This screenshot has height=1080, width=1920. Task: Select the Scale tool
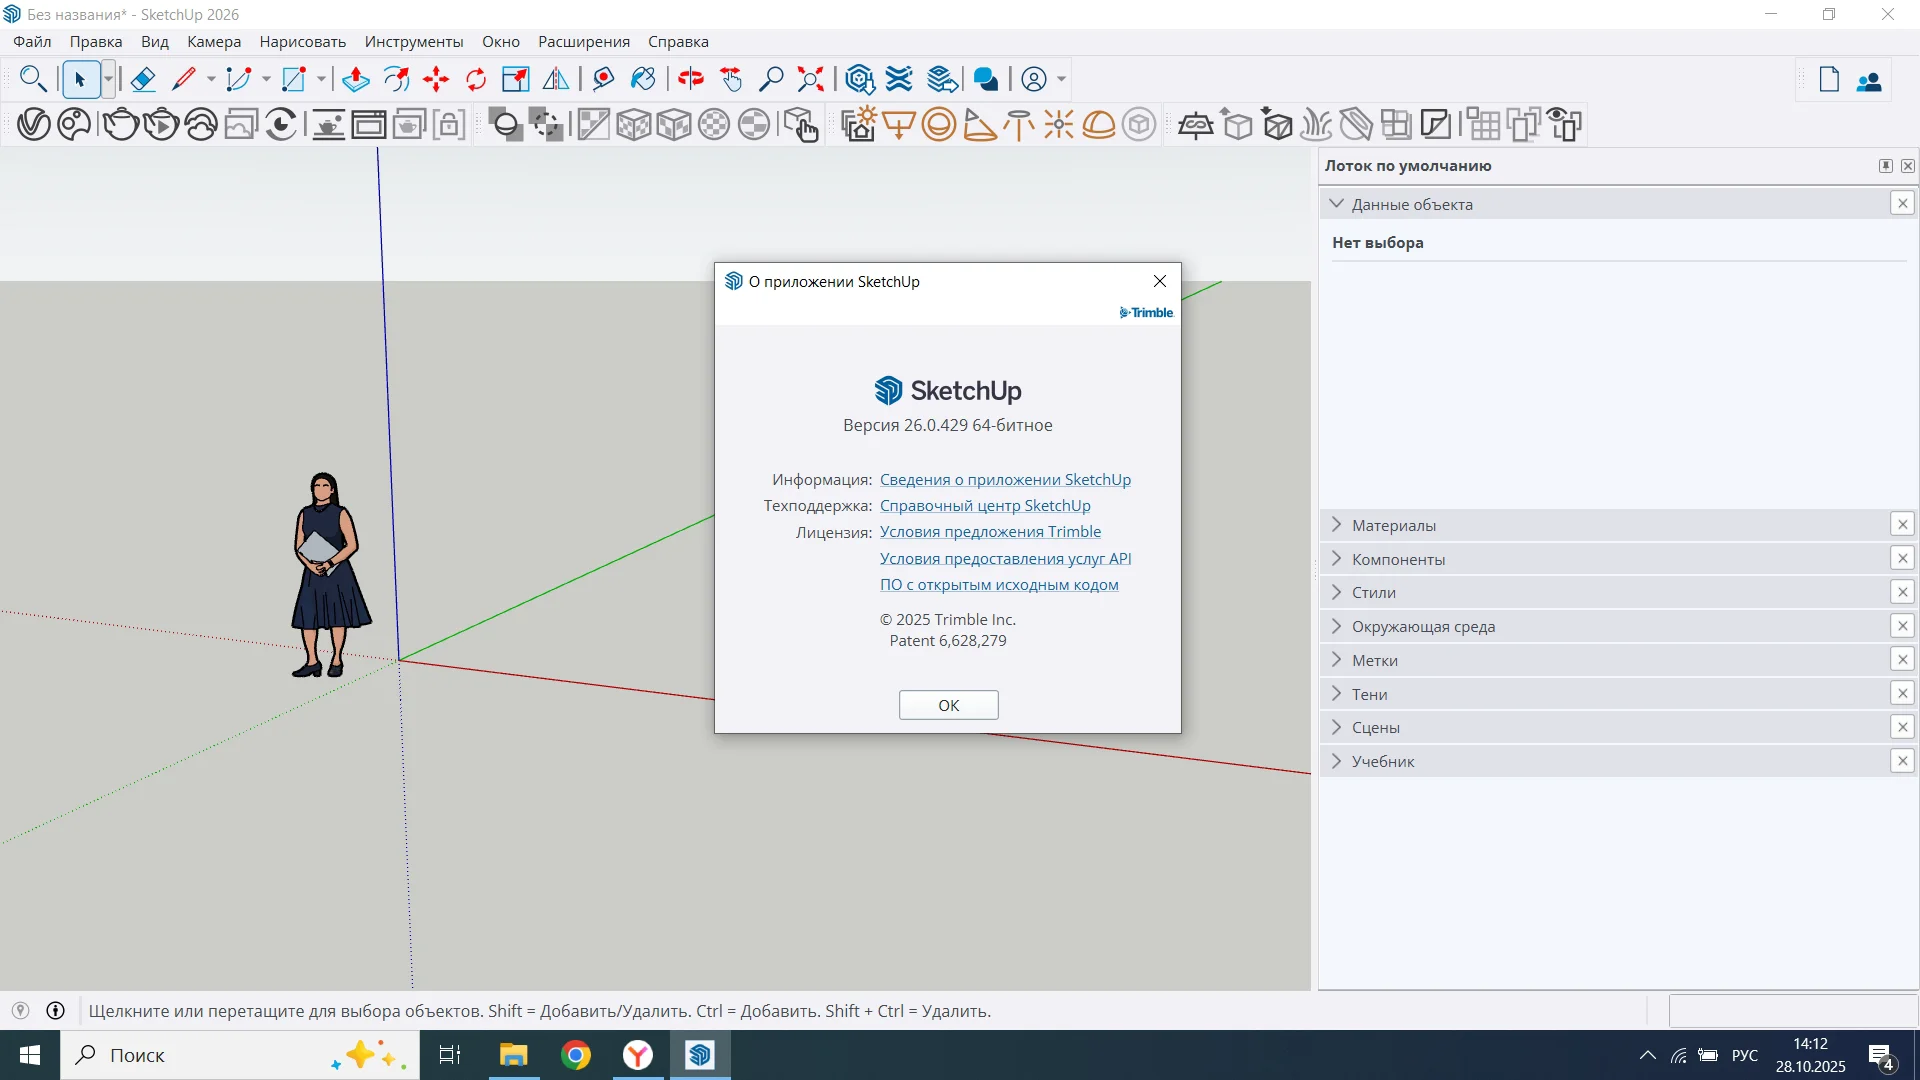click(516, 79)
